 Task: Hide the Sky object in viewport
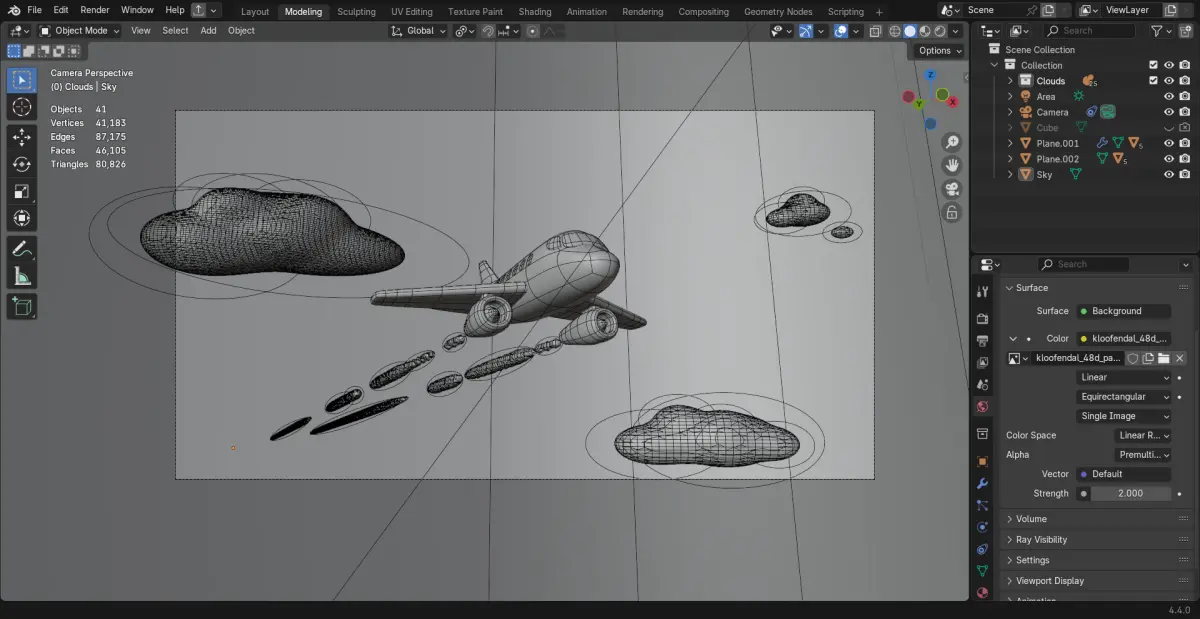coord(1169,174)
